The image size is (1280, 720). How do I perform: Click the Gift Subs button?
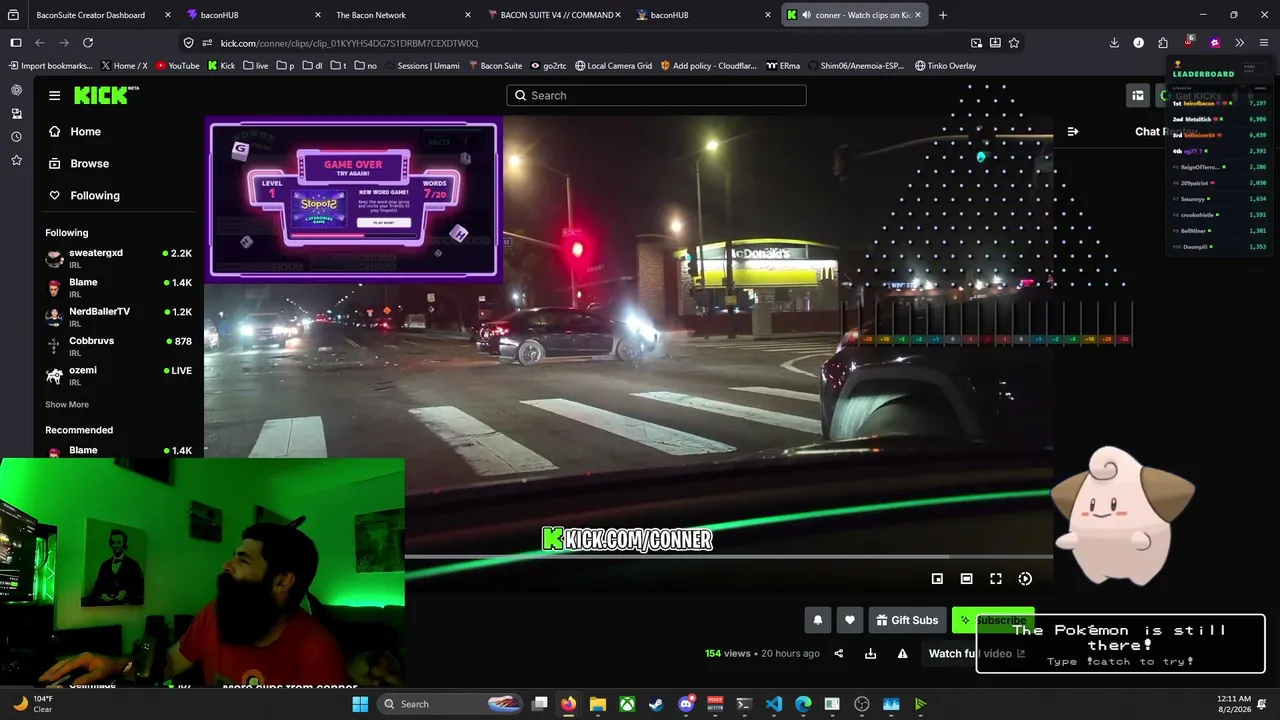907,620
